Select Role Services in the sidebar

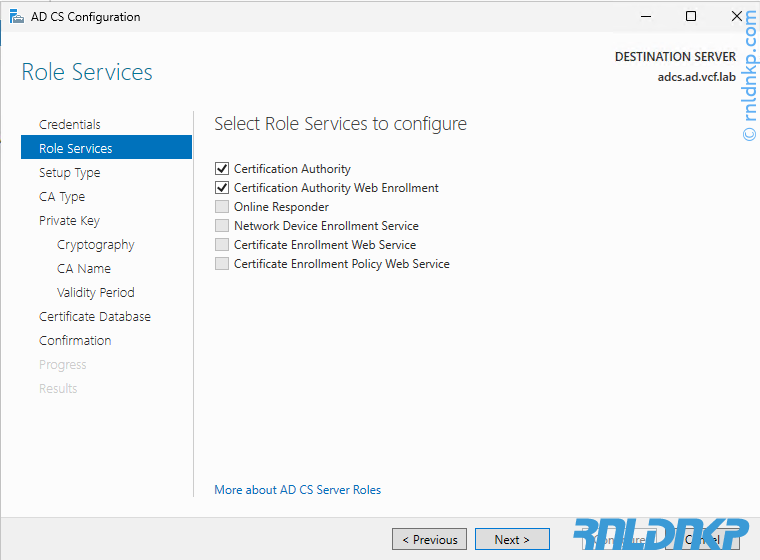click(x=76, y=148)
